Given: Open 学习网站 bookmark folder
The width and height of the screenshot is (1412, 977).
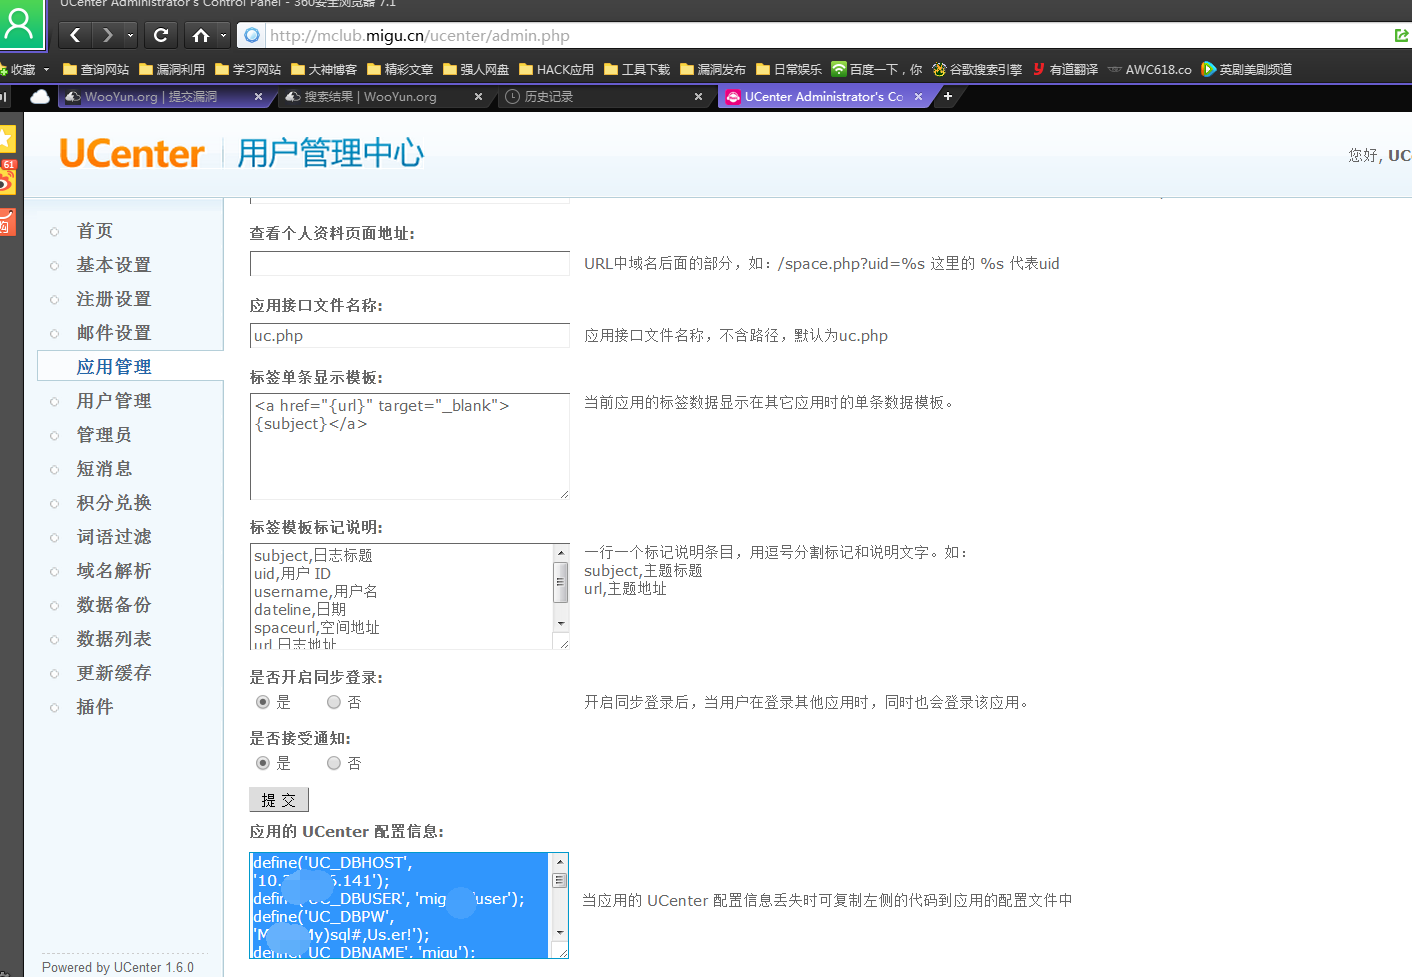Looking at the screenshot, I should [x=248, y=69].
